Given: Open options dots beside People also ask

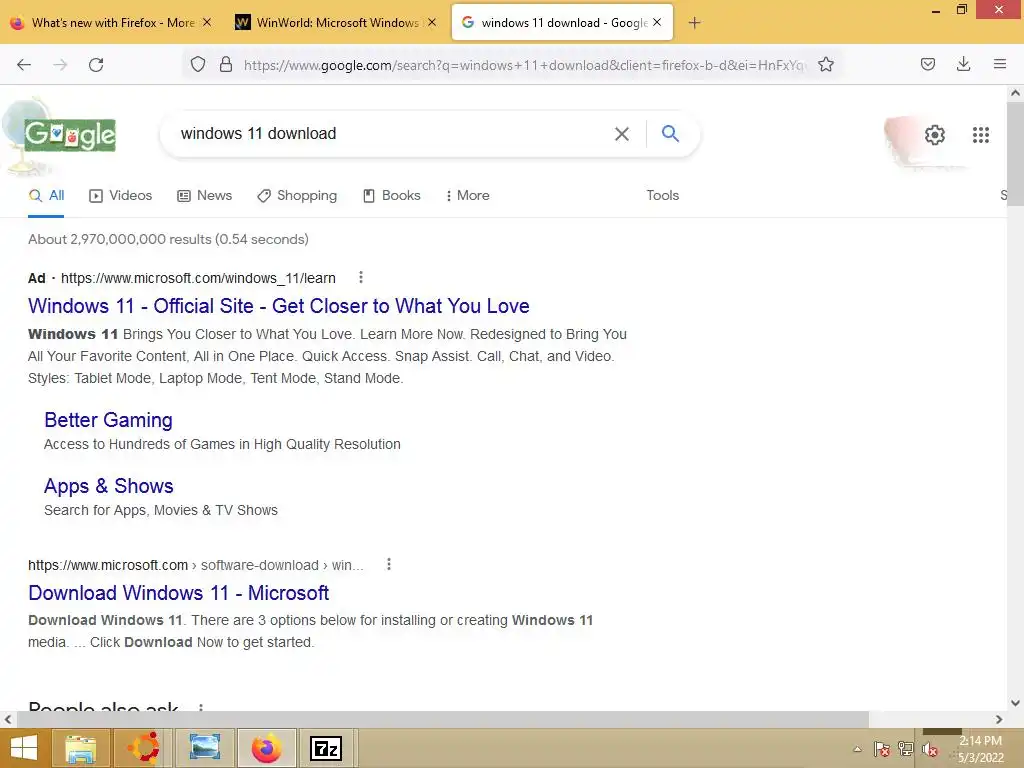Looking at the screenshot, I should tap(200, 707).
